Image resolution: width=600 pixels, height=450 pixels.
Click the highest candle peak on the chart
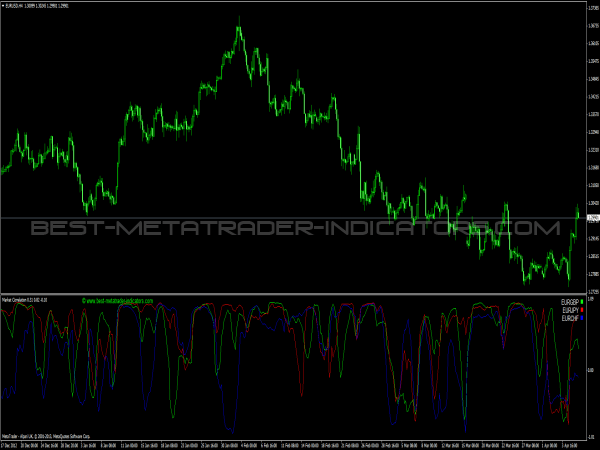239,23
